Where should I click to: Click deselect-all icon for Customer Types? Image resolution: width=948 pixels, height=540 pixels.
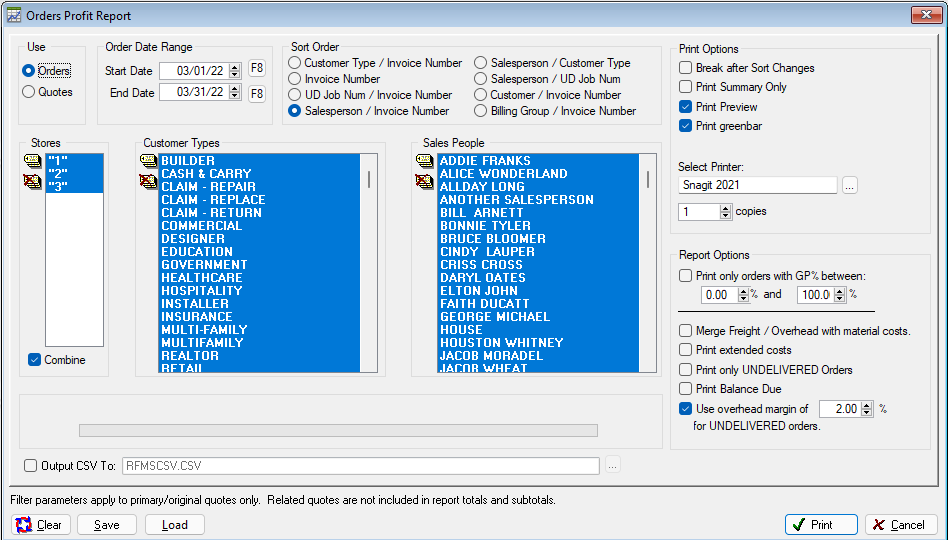pos(149,181)
